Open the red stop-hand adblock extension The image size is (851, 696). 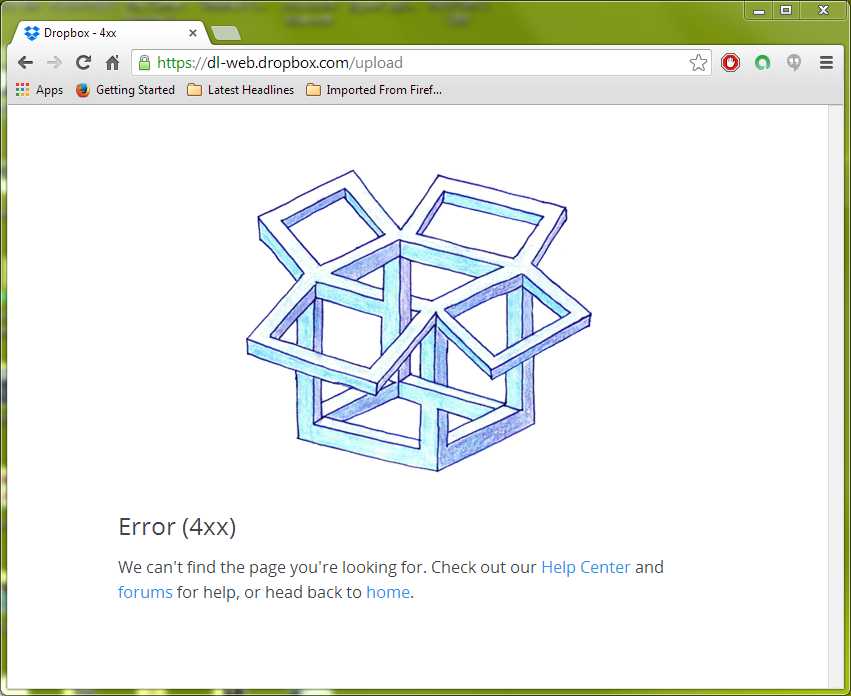(731, 62)
